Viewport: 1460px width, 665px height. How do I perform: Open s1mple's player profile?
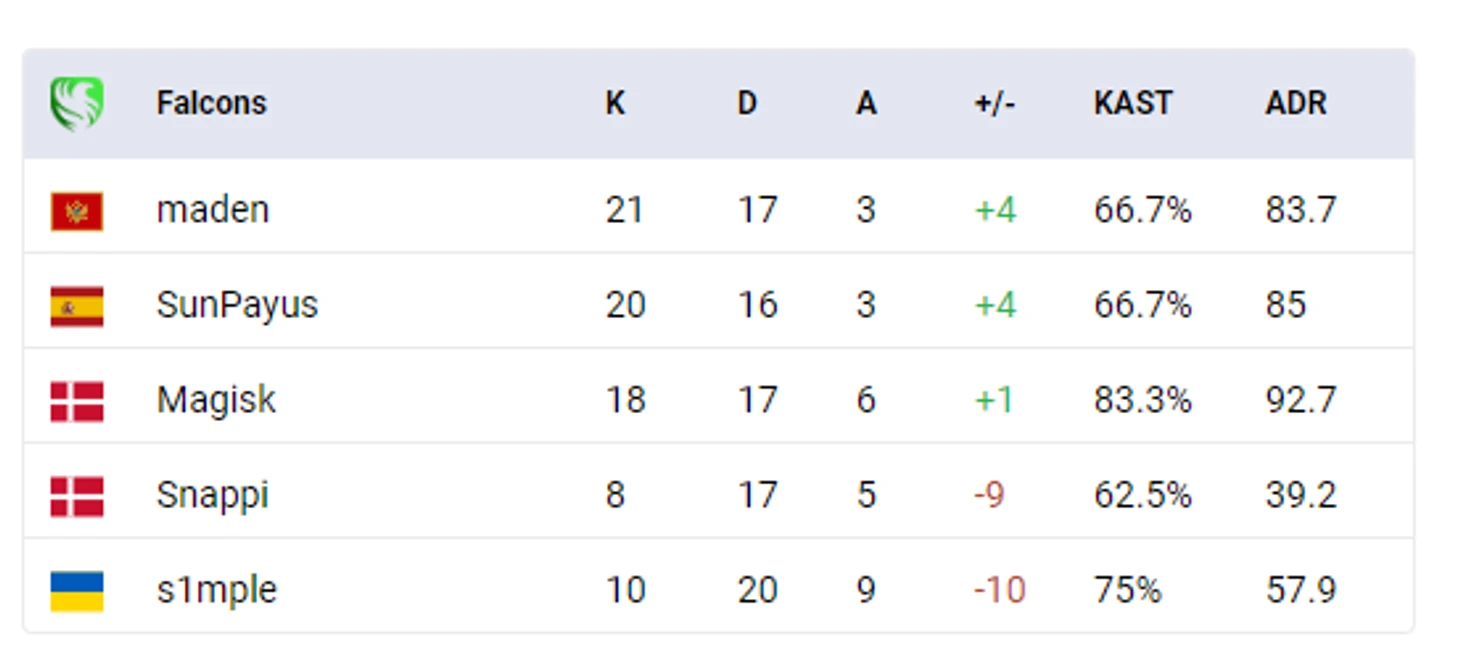217,590
